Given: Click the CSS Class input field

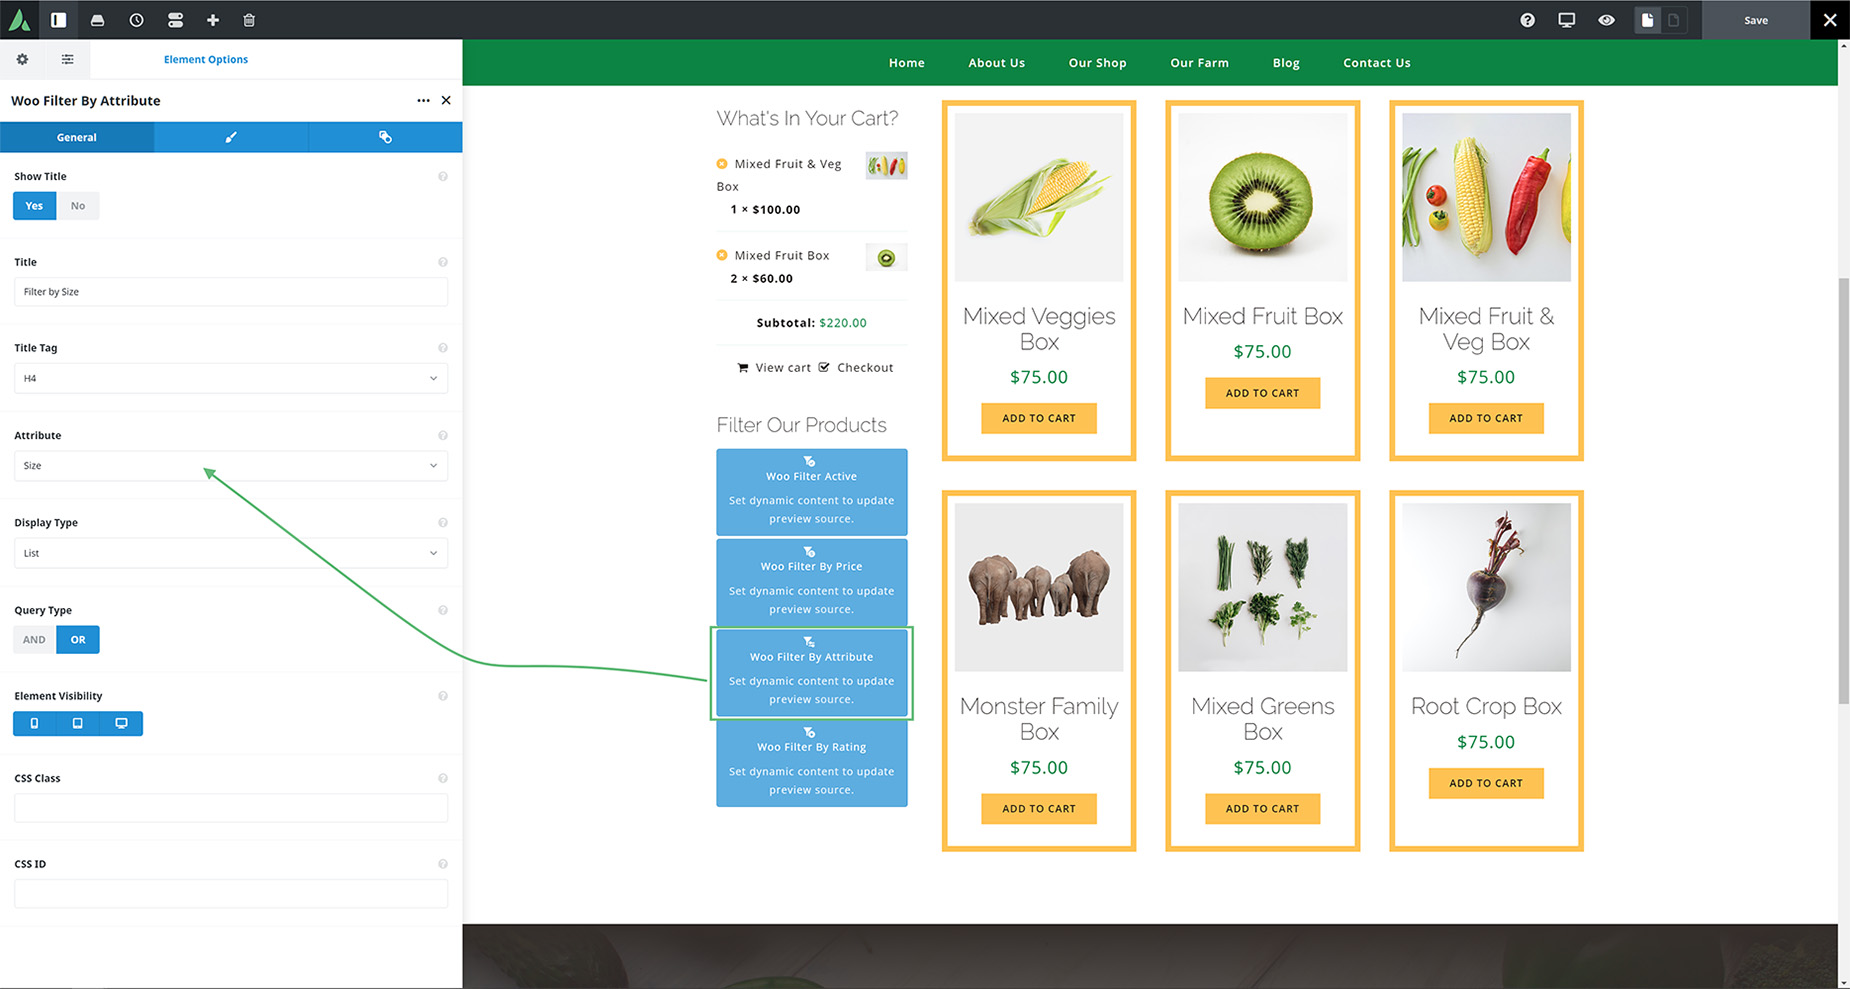Looking at the screenshot, I should point(231,808).
